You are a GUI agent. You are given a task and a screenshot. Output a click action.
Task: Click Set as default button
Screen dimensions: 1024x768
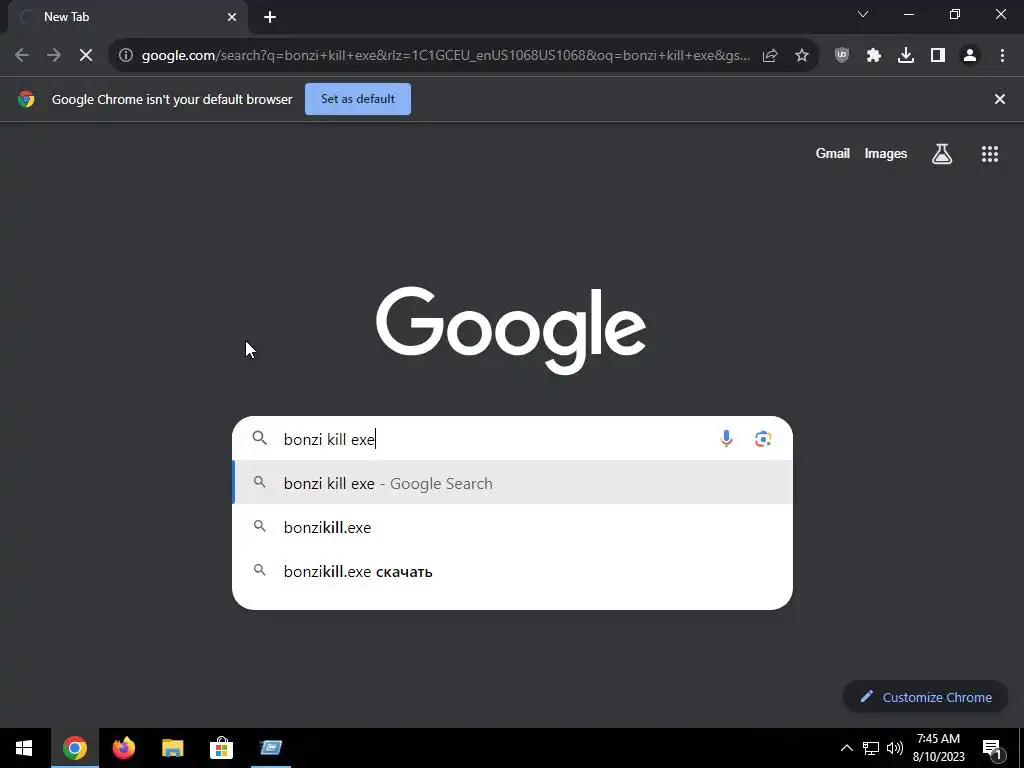pos(358,99)
